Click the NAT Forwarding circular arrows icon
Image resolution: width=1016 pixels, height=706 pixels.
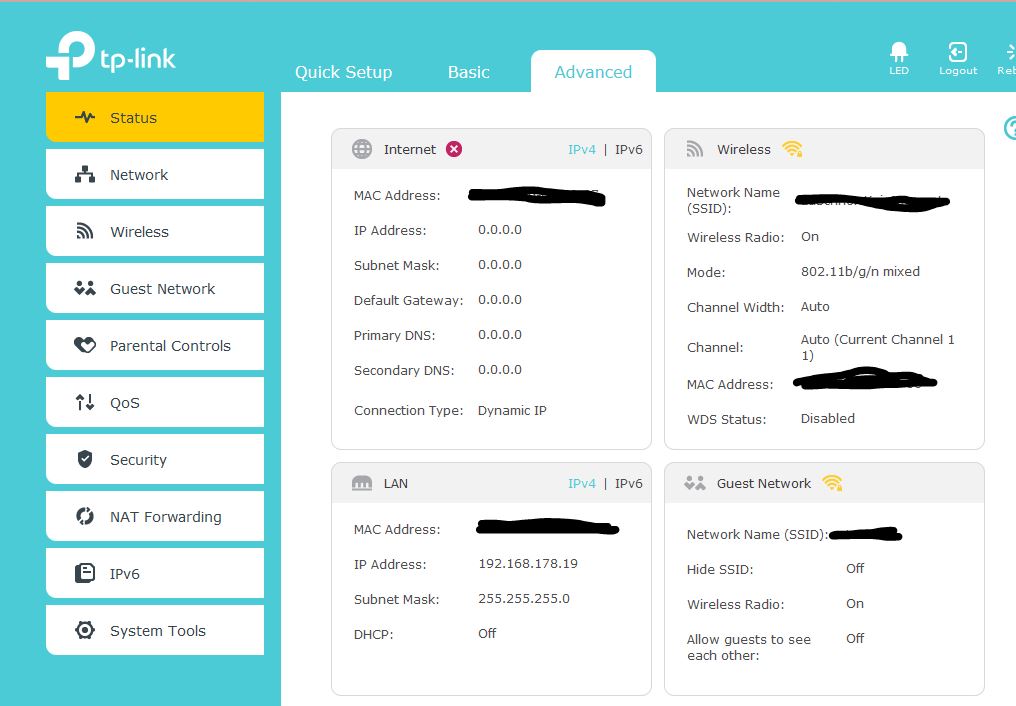[85, 516]
